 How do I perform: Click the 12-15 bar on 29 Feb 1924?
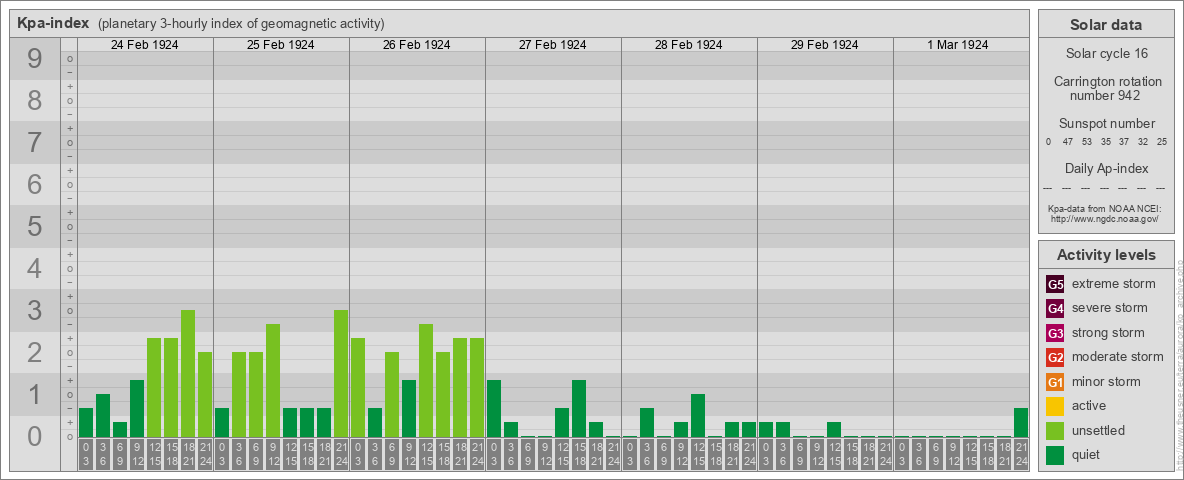click(834, 429)
